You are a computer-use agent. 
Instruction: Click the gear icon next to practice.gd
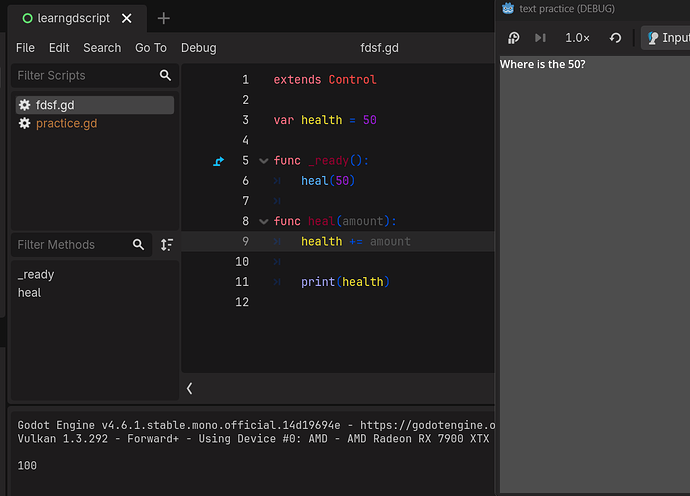point(24,123)
